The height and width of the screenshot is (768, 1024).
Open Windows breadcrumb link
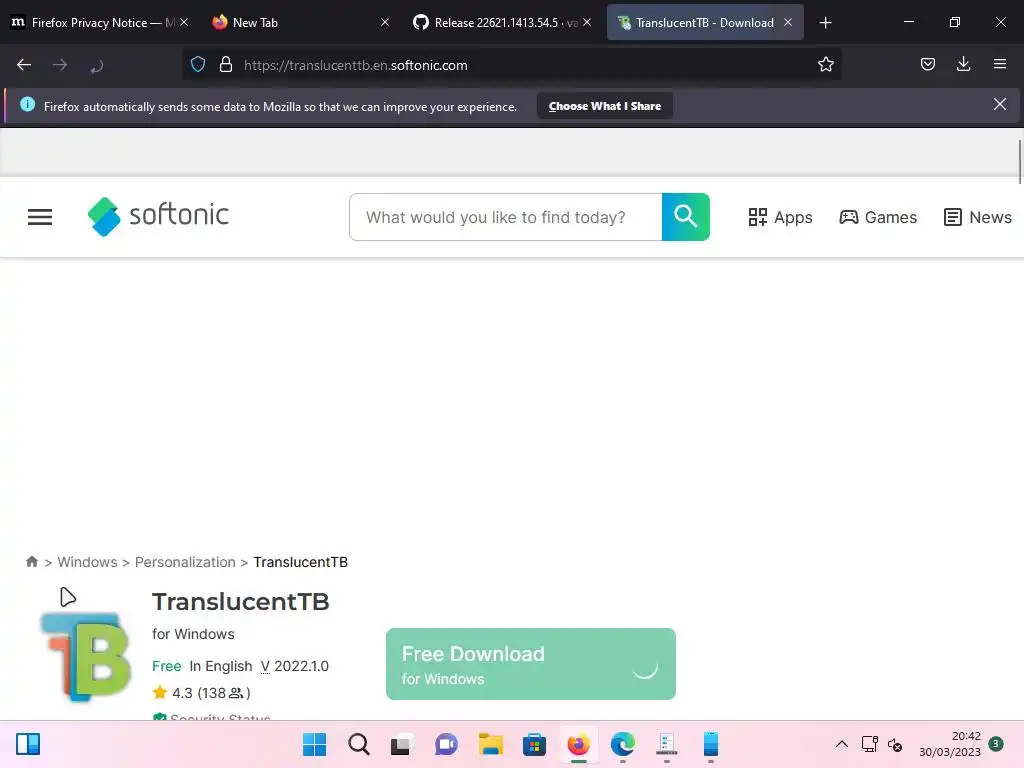click(x=88, y=562)
